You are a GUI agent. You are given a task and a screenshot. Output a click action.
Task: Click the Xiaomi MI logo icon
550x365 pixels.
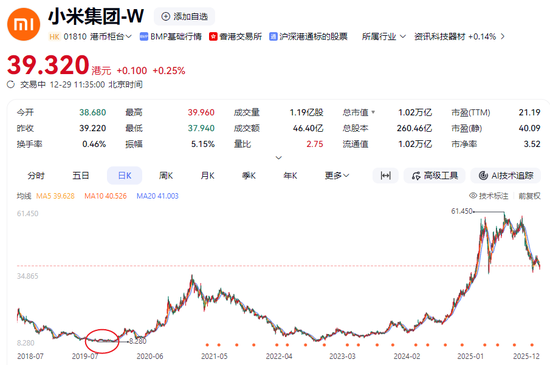pyautogui.click(x=24, y=24)
